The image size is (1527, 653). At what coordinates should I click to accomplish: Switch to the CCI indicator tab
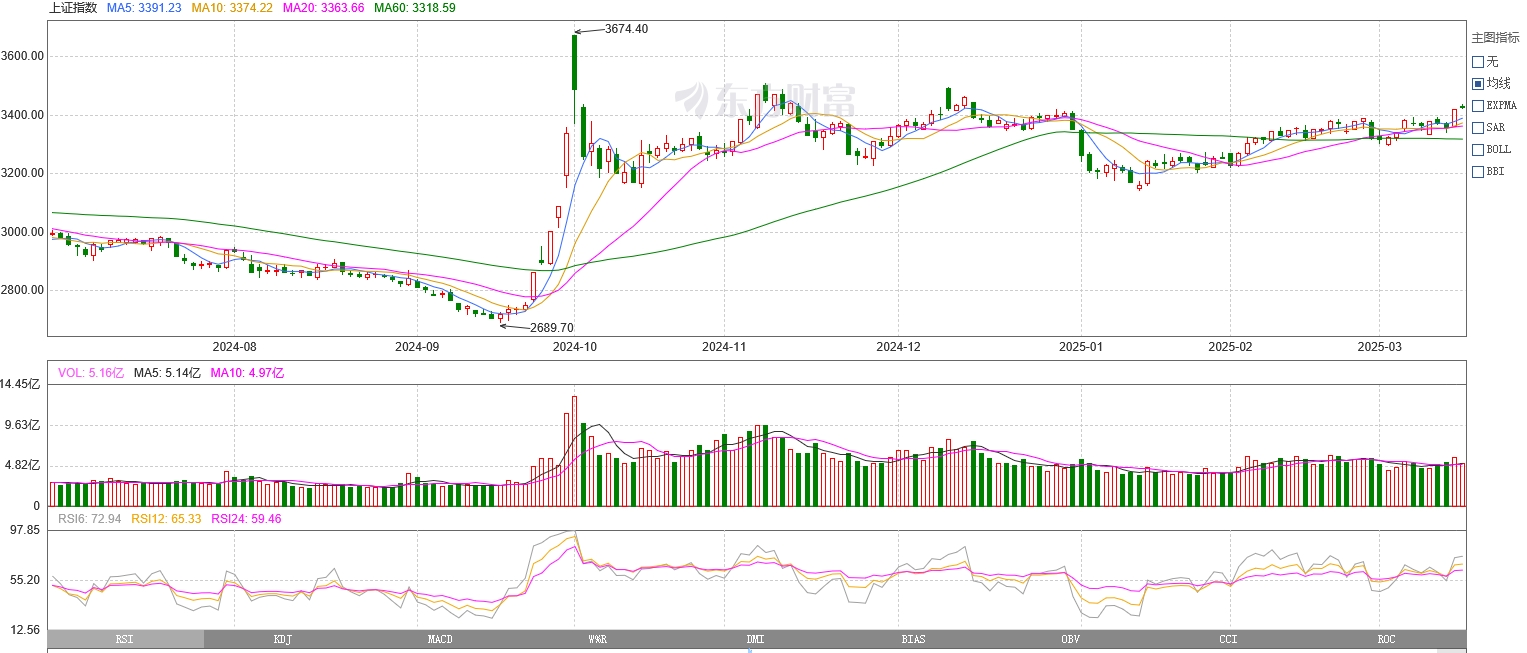click(x=1228, y=639)
